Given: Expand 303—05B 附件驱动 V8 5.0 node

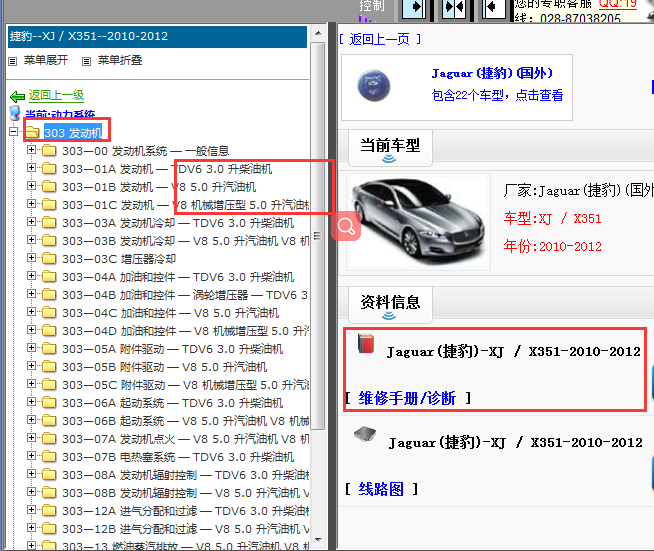Looking at the screenshot, I should [x=31, y=366].
